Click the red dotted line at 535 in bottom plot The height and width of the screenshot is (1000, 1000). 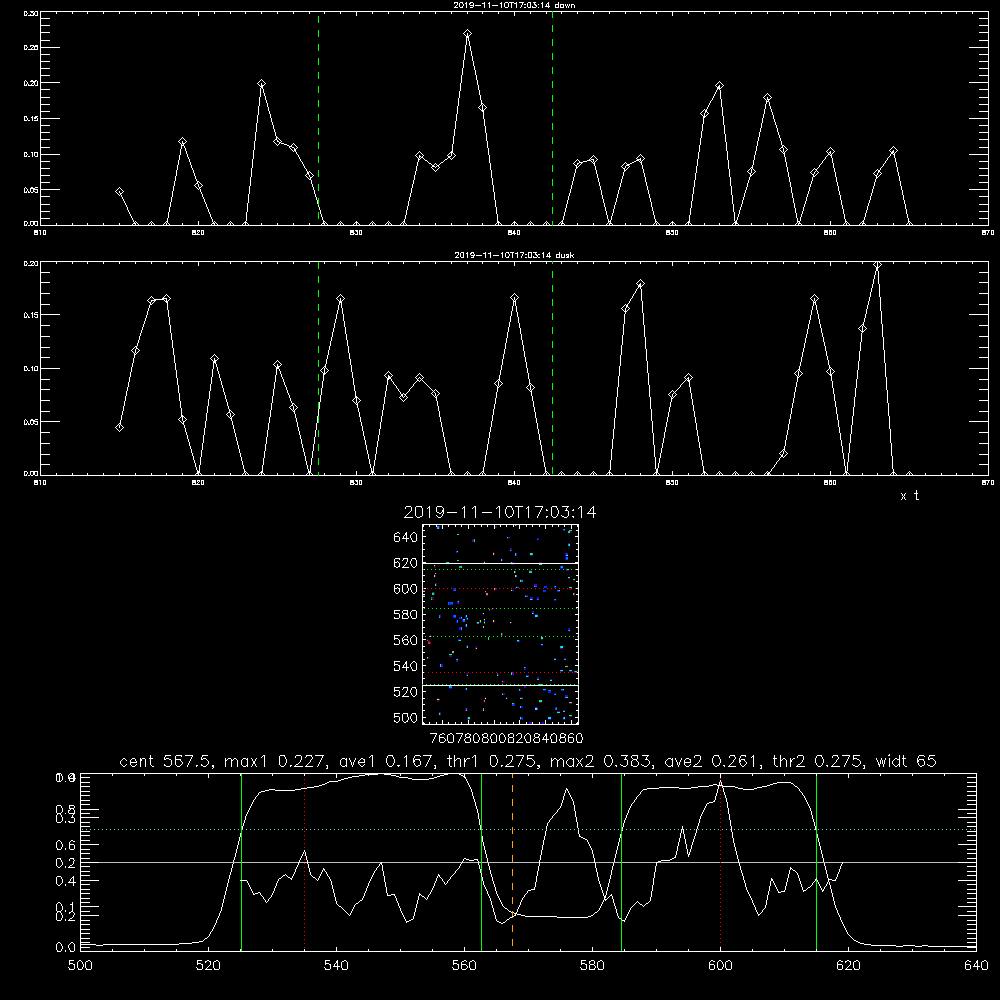(x=305, y=861)
